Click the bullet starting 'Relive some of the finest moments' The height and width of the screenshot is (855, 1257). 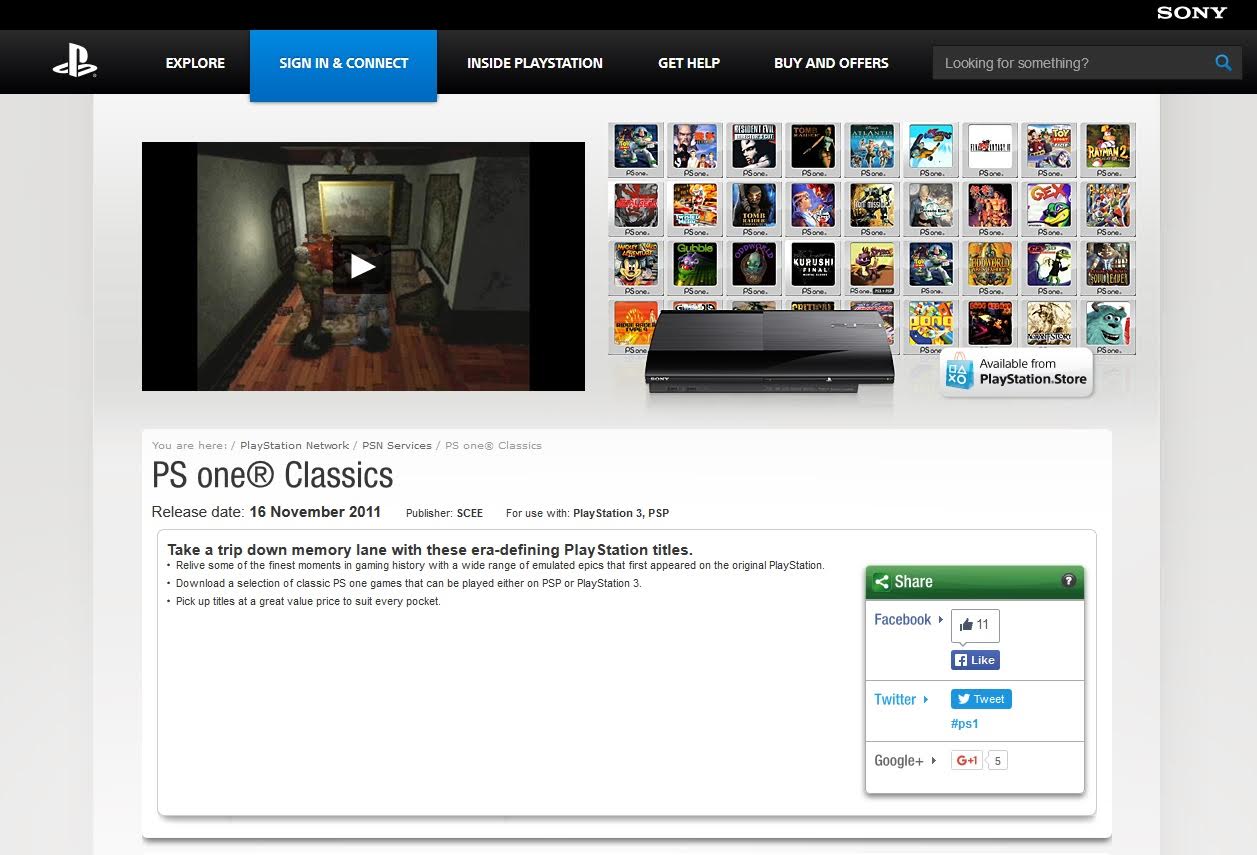pos(500,565)
